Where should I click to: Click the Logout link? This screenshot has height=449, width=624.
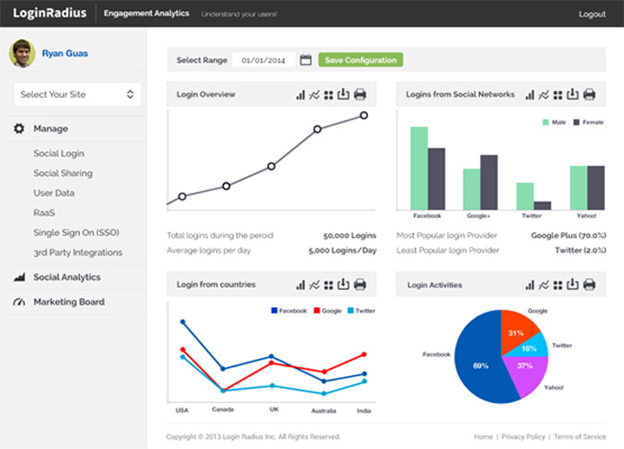592,14
